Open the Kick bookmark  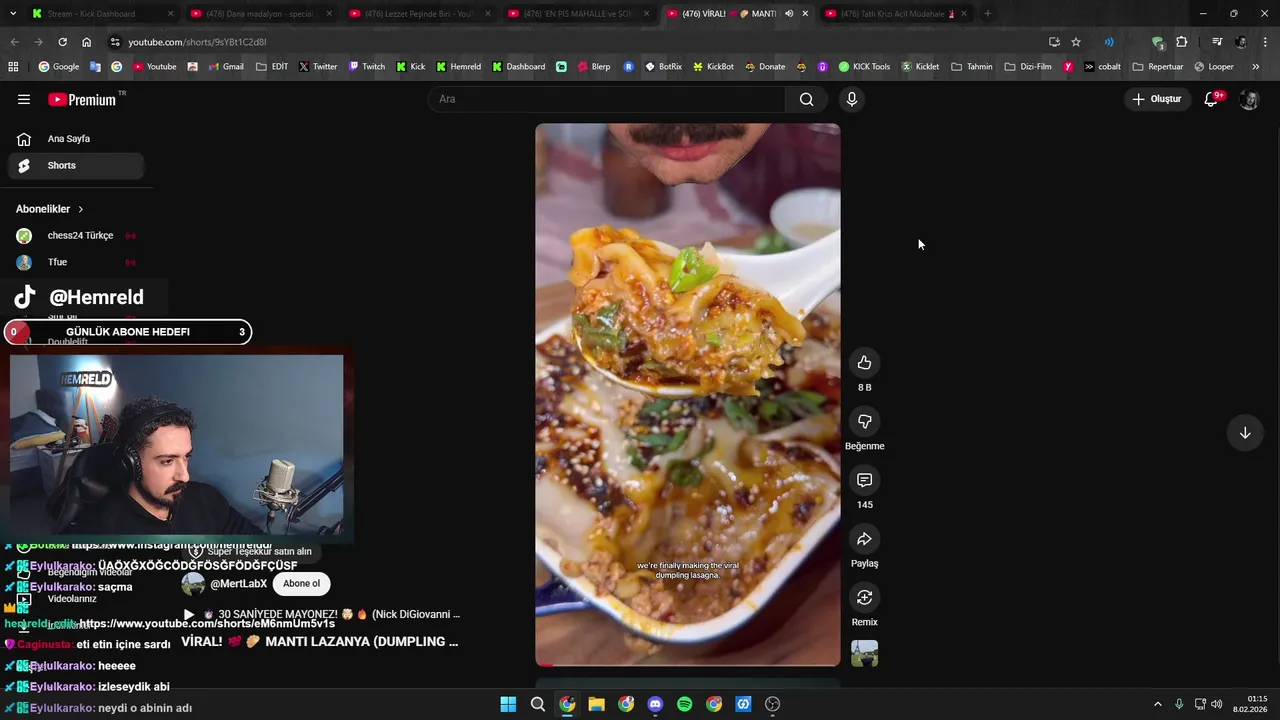[411, 67]
